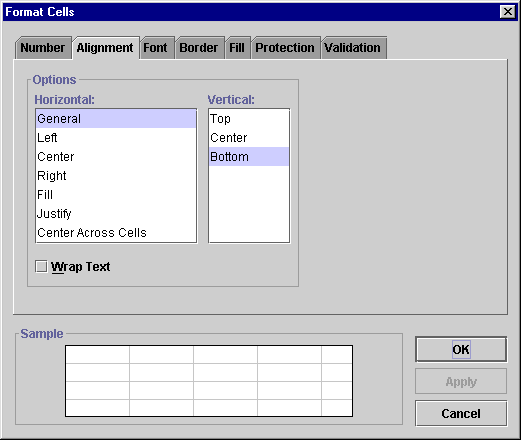Switch to the Number tab
Viewport: 521px width, 440px height.
43,48
